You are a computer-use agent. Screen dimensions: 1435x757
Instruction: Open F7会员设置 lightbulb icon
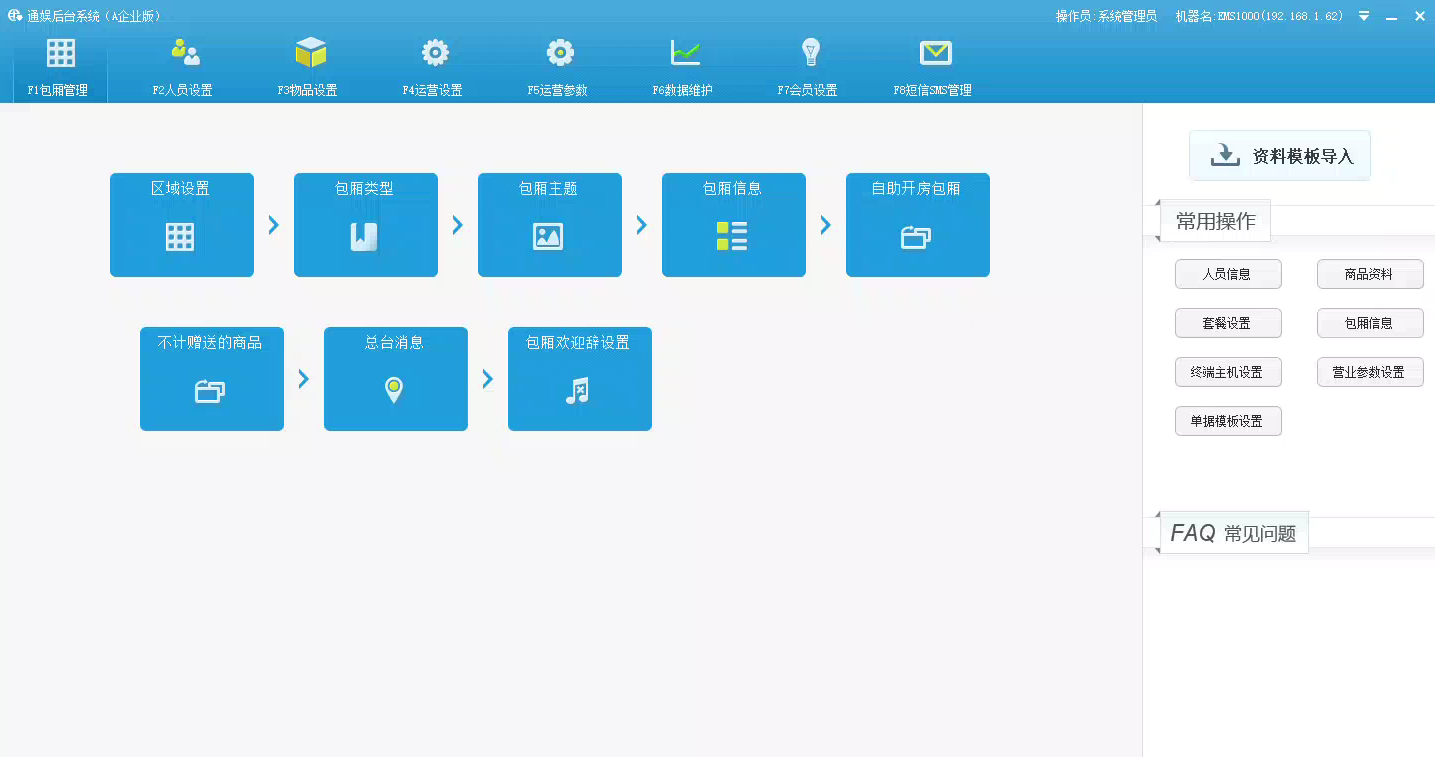click(x=811, y=52)
